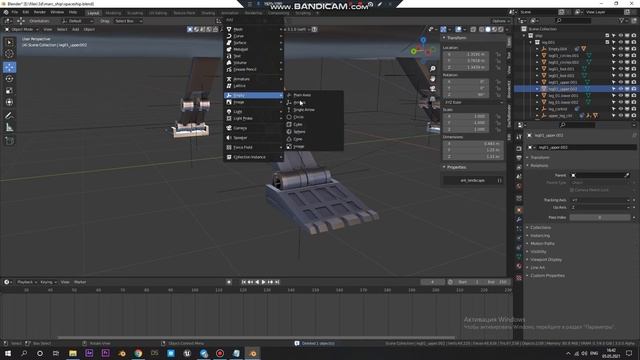Viewport: 640px width, 360px height.
Task: Open the Object properties orange square tab
Action: (519, 210)
